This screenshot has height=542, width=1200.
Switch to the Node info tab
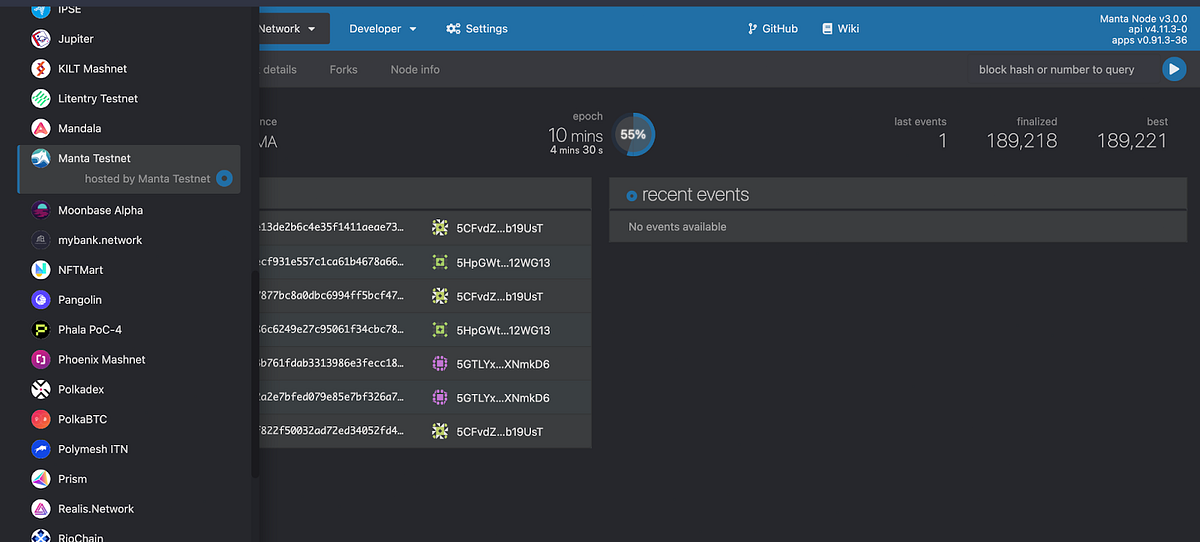point(415,70)
